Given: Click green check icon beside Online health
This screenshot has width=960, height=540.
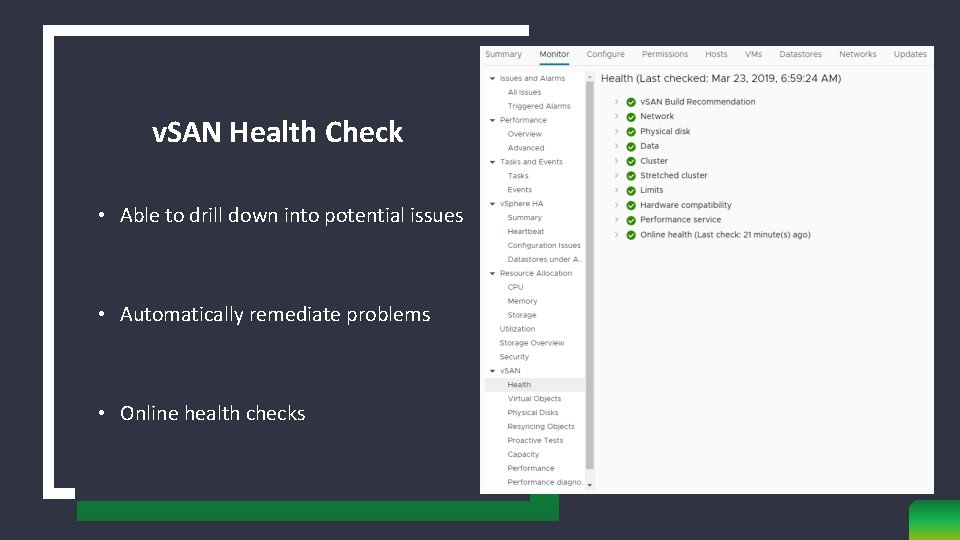Looking at the screenshot, I should tap(631, 235).
